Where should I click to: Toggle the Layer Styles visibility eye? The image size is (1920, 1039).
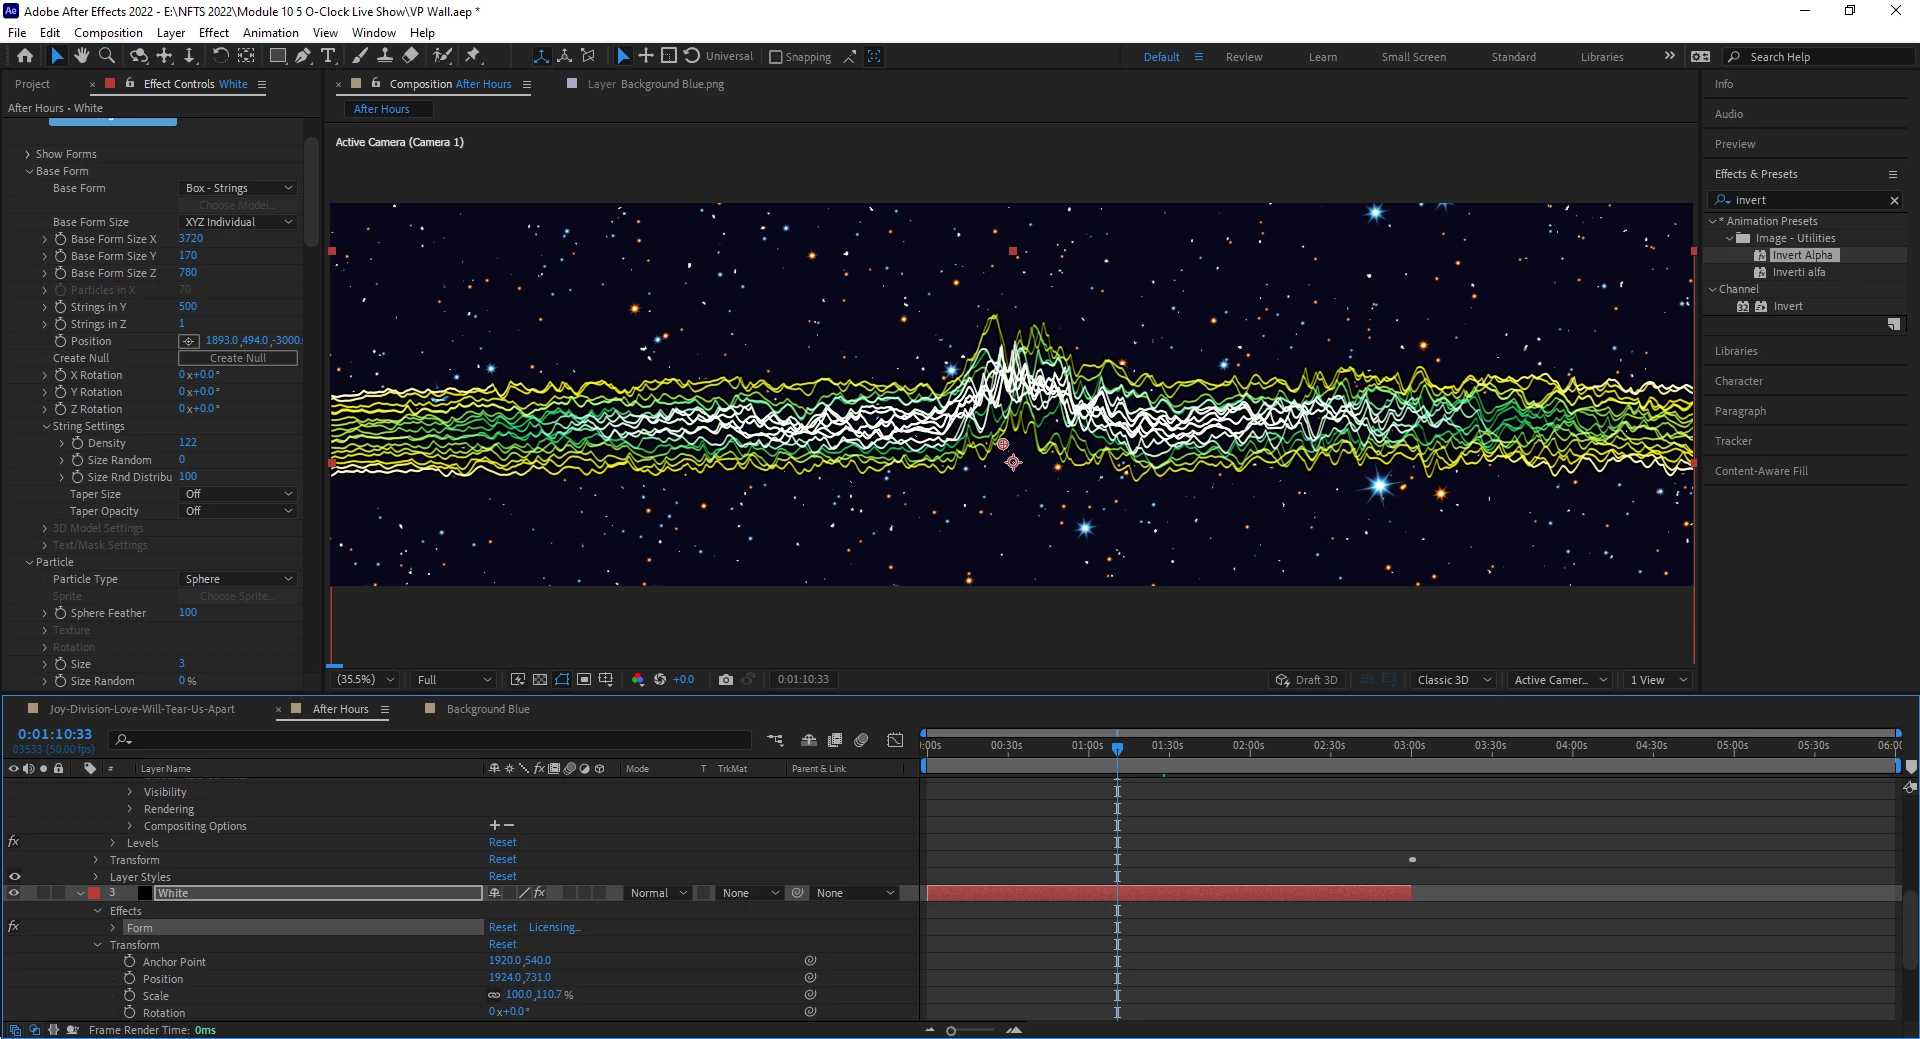coord(14,877)
